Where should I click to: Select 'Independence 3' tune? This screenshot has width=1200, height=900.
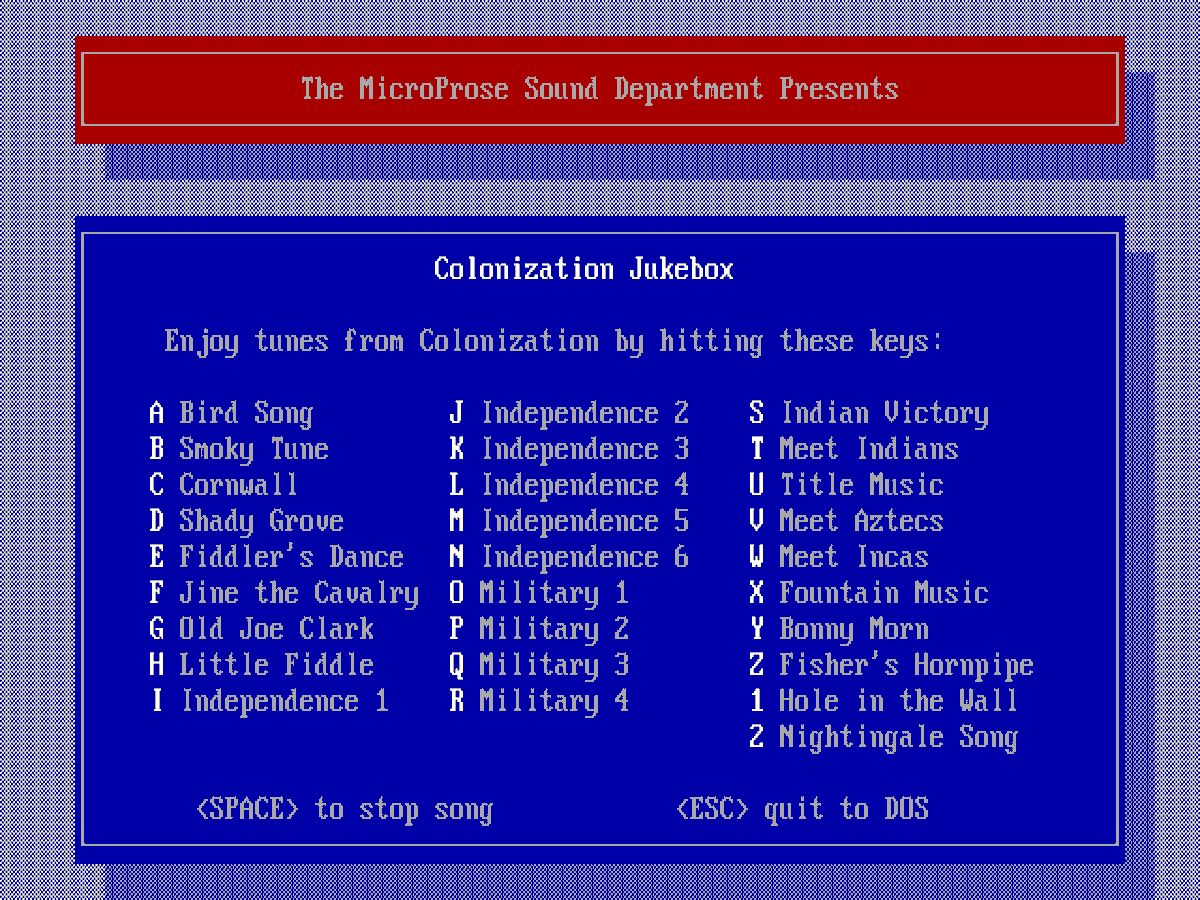569,449
